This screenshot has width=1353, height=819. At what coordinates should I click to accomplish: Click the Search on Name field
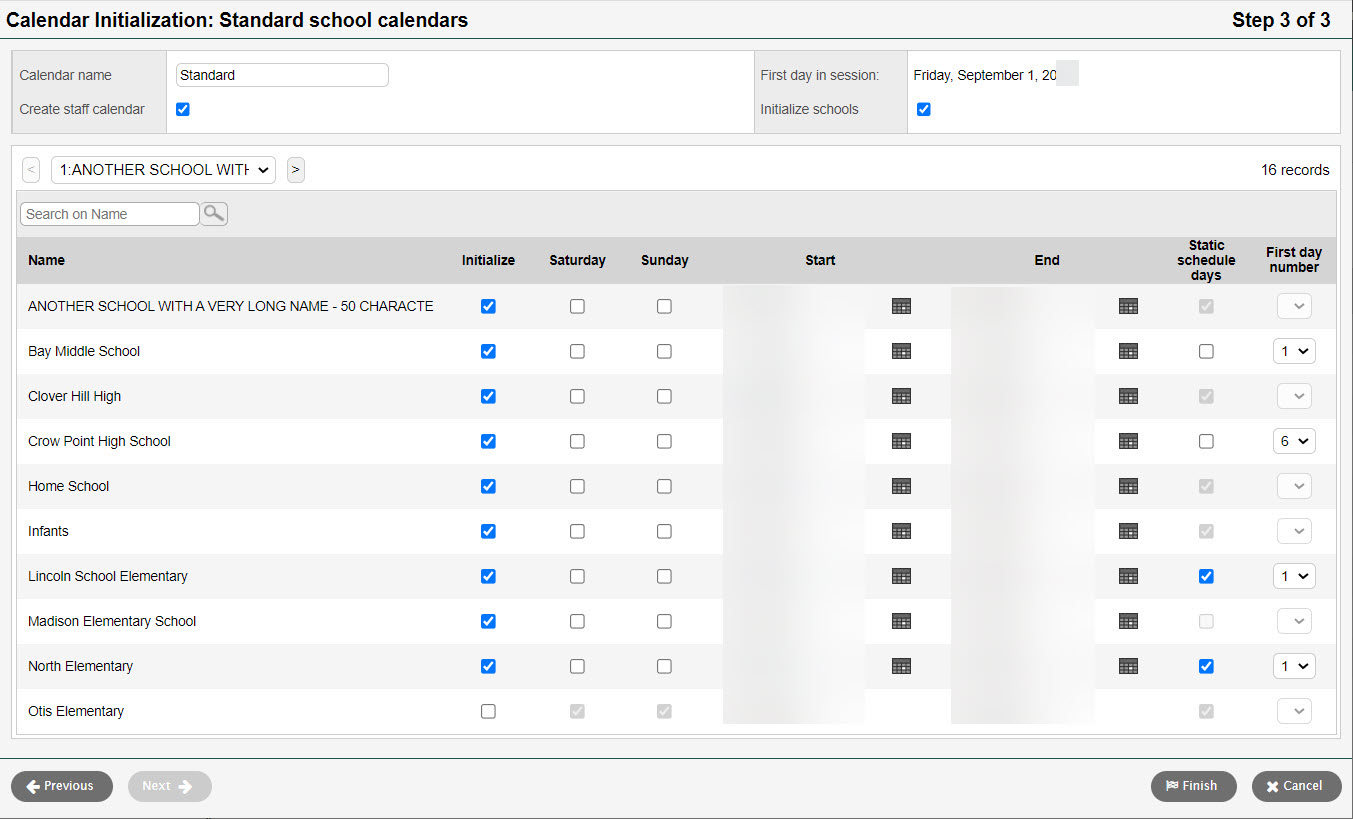(x=109, y=214)
